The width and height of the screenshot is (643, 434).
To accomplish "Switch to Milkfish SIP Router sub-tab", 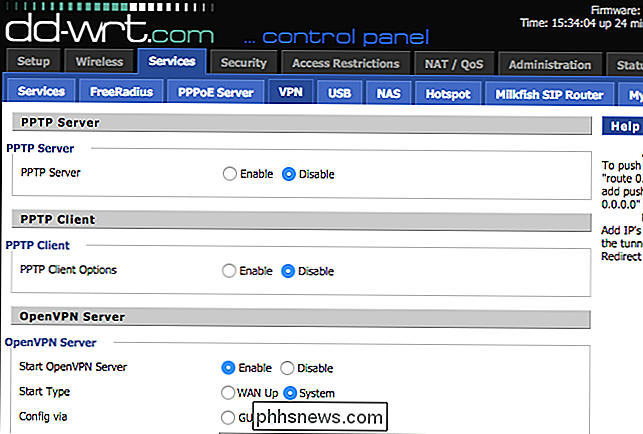I will pos(549,95).
